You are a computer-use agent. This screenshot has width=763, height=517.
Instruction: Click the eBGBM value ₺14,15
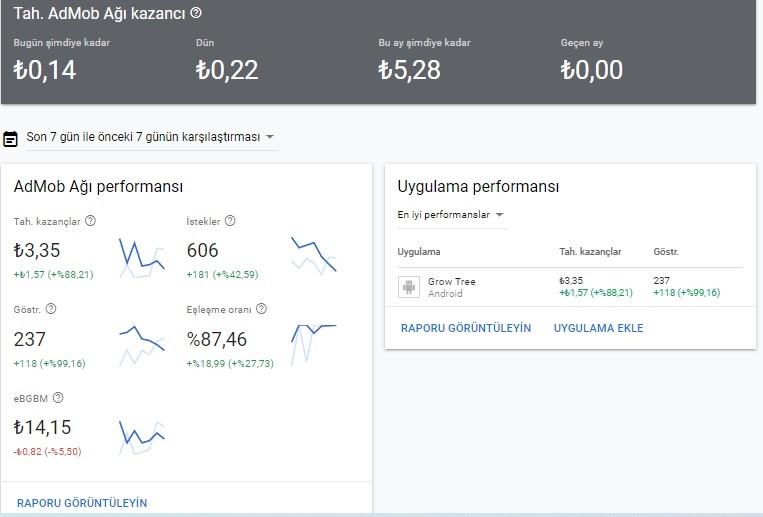(42, 427)
